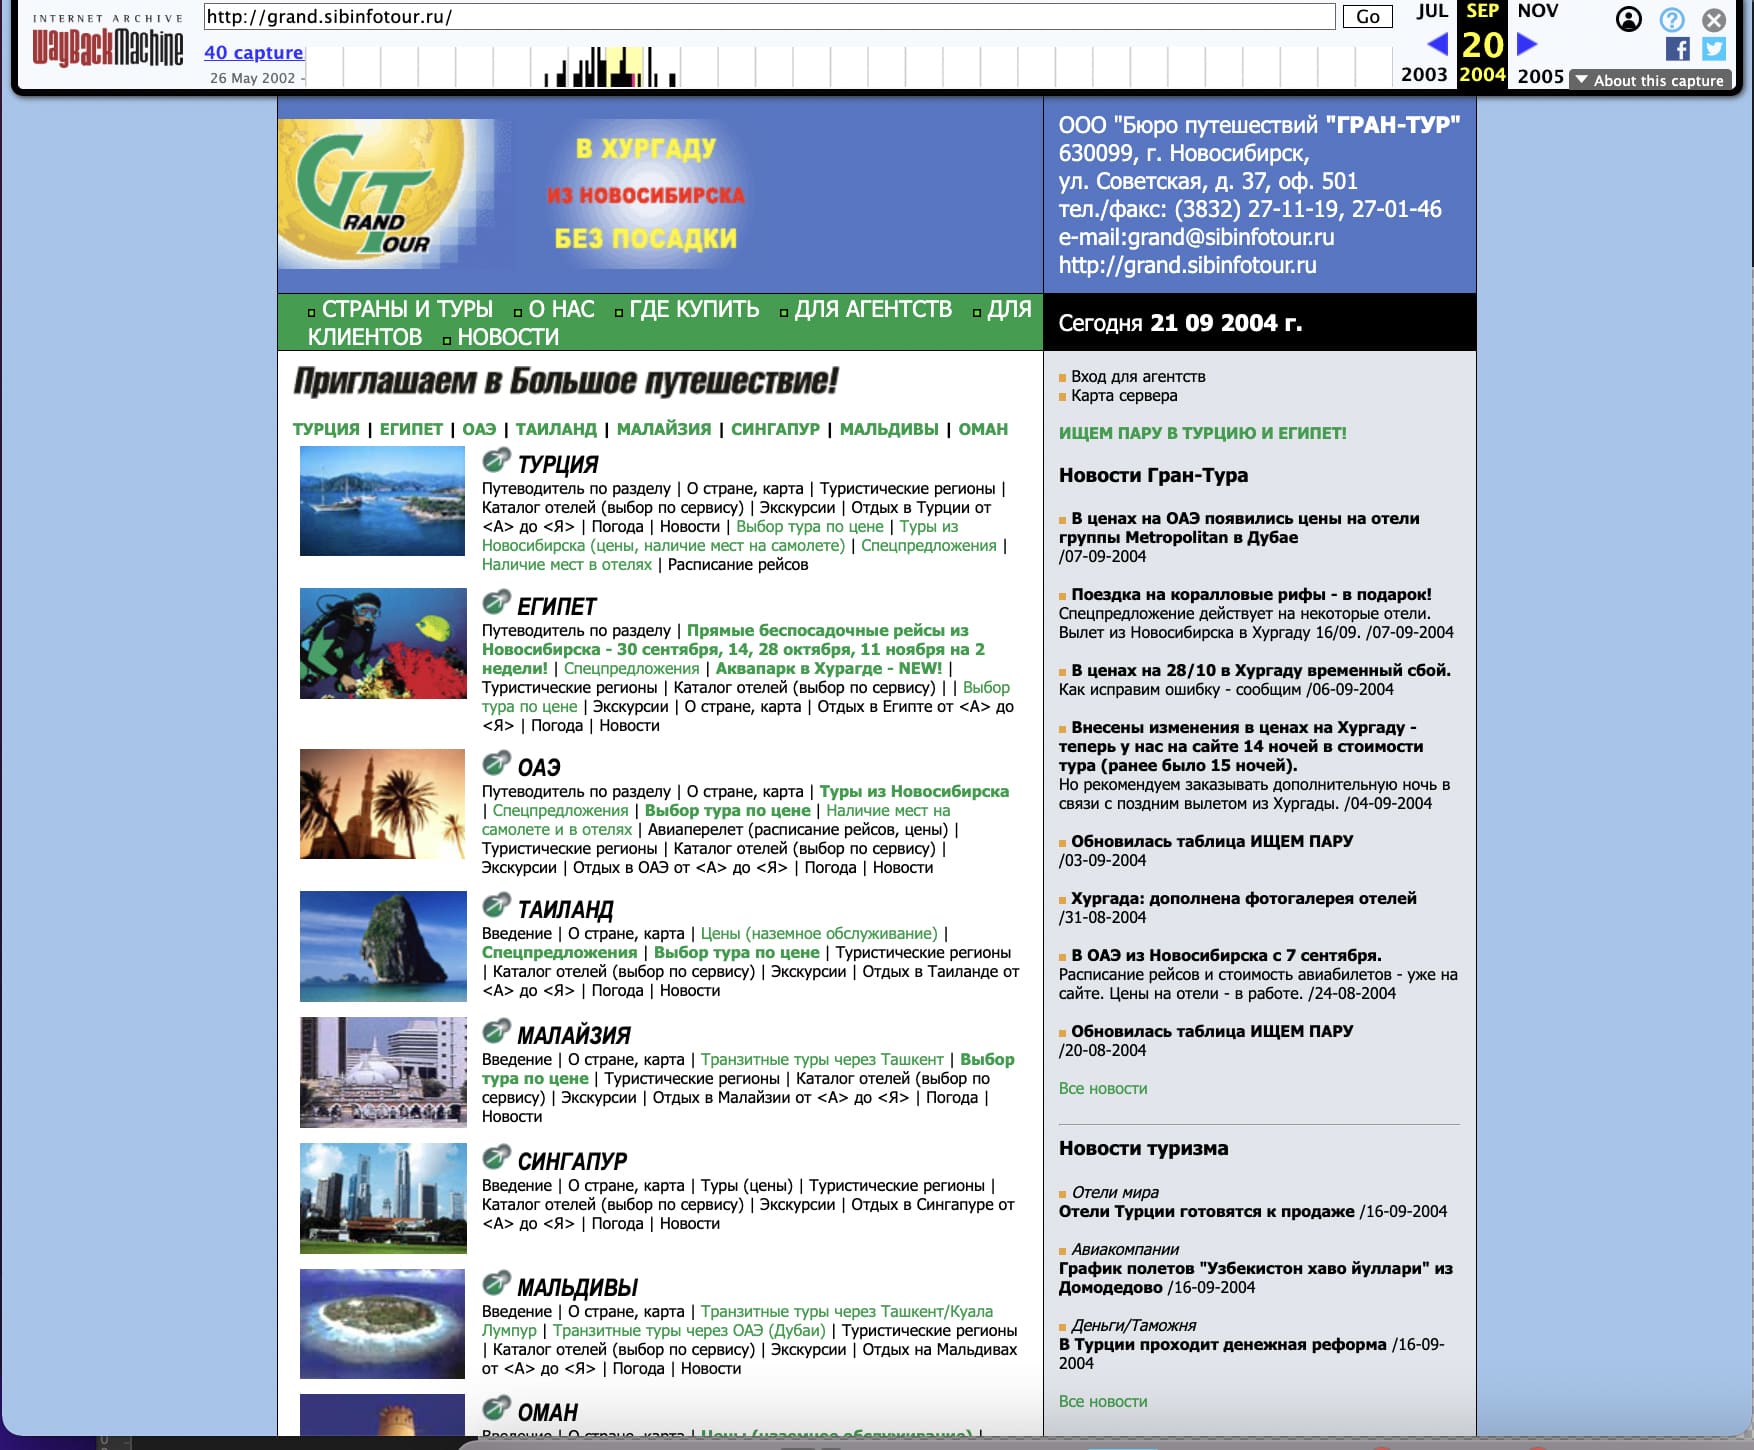
Task: Click the globe icon beside ЕГИПЕТ heading
Action: coord(496,603)
